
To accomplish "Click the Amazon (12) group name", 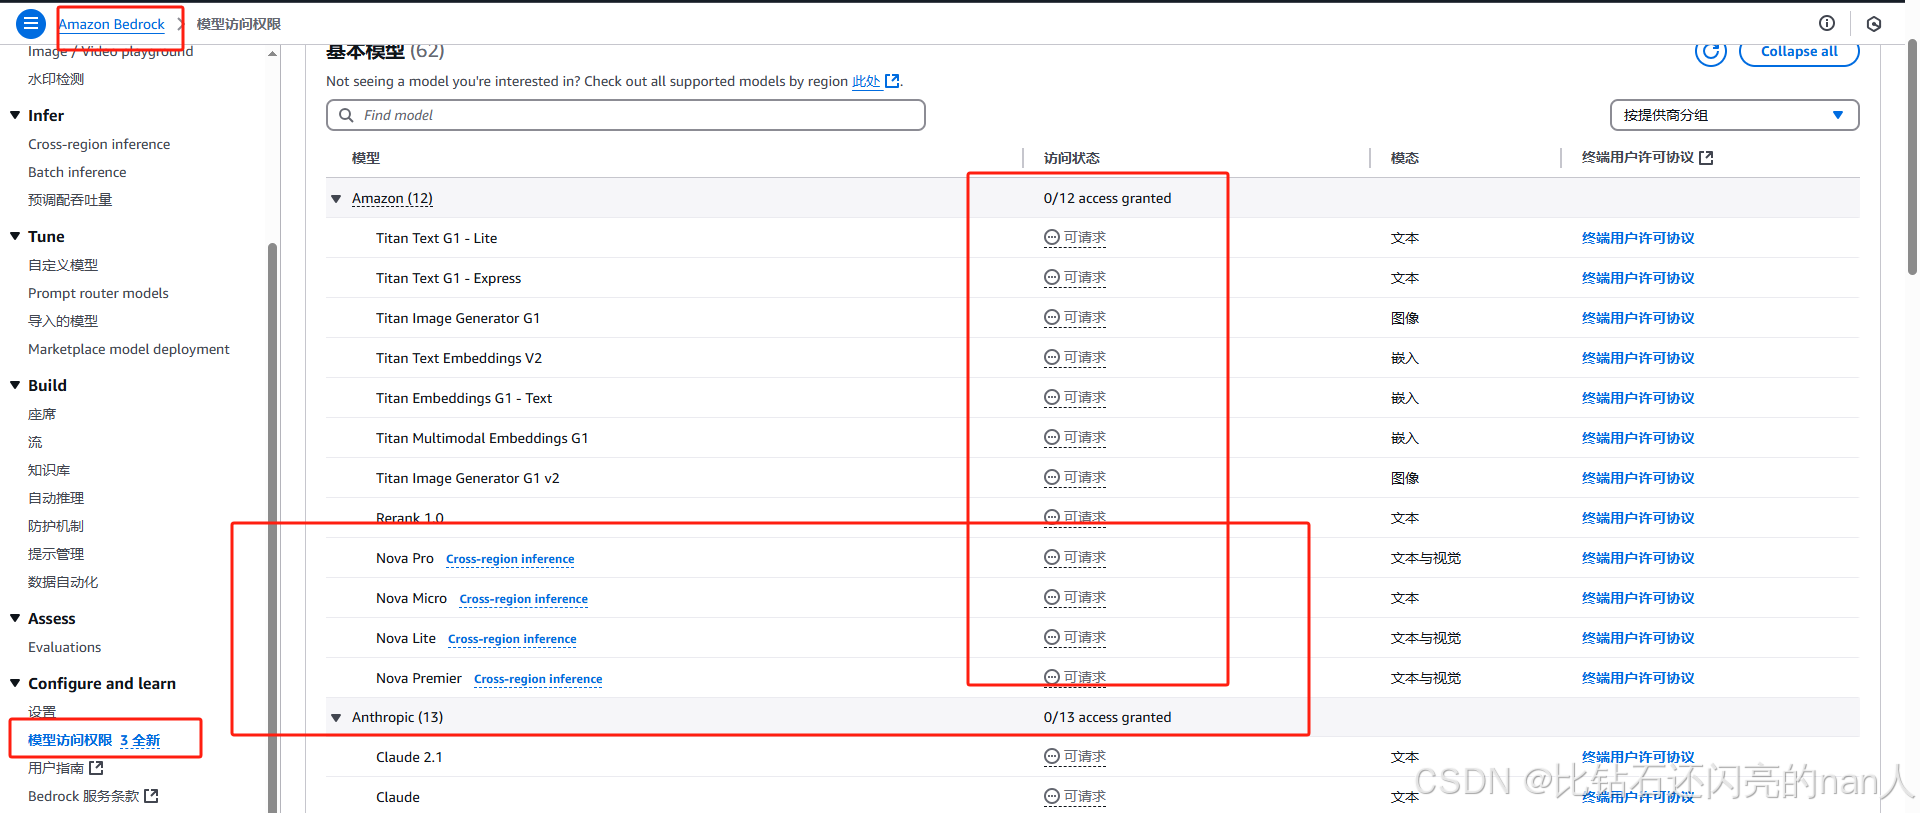I will click(x=392, y=199).
